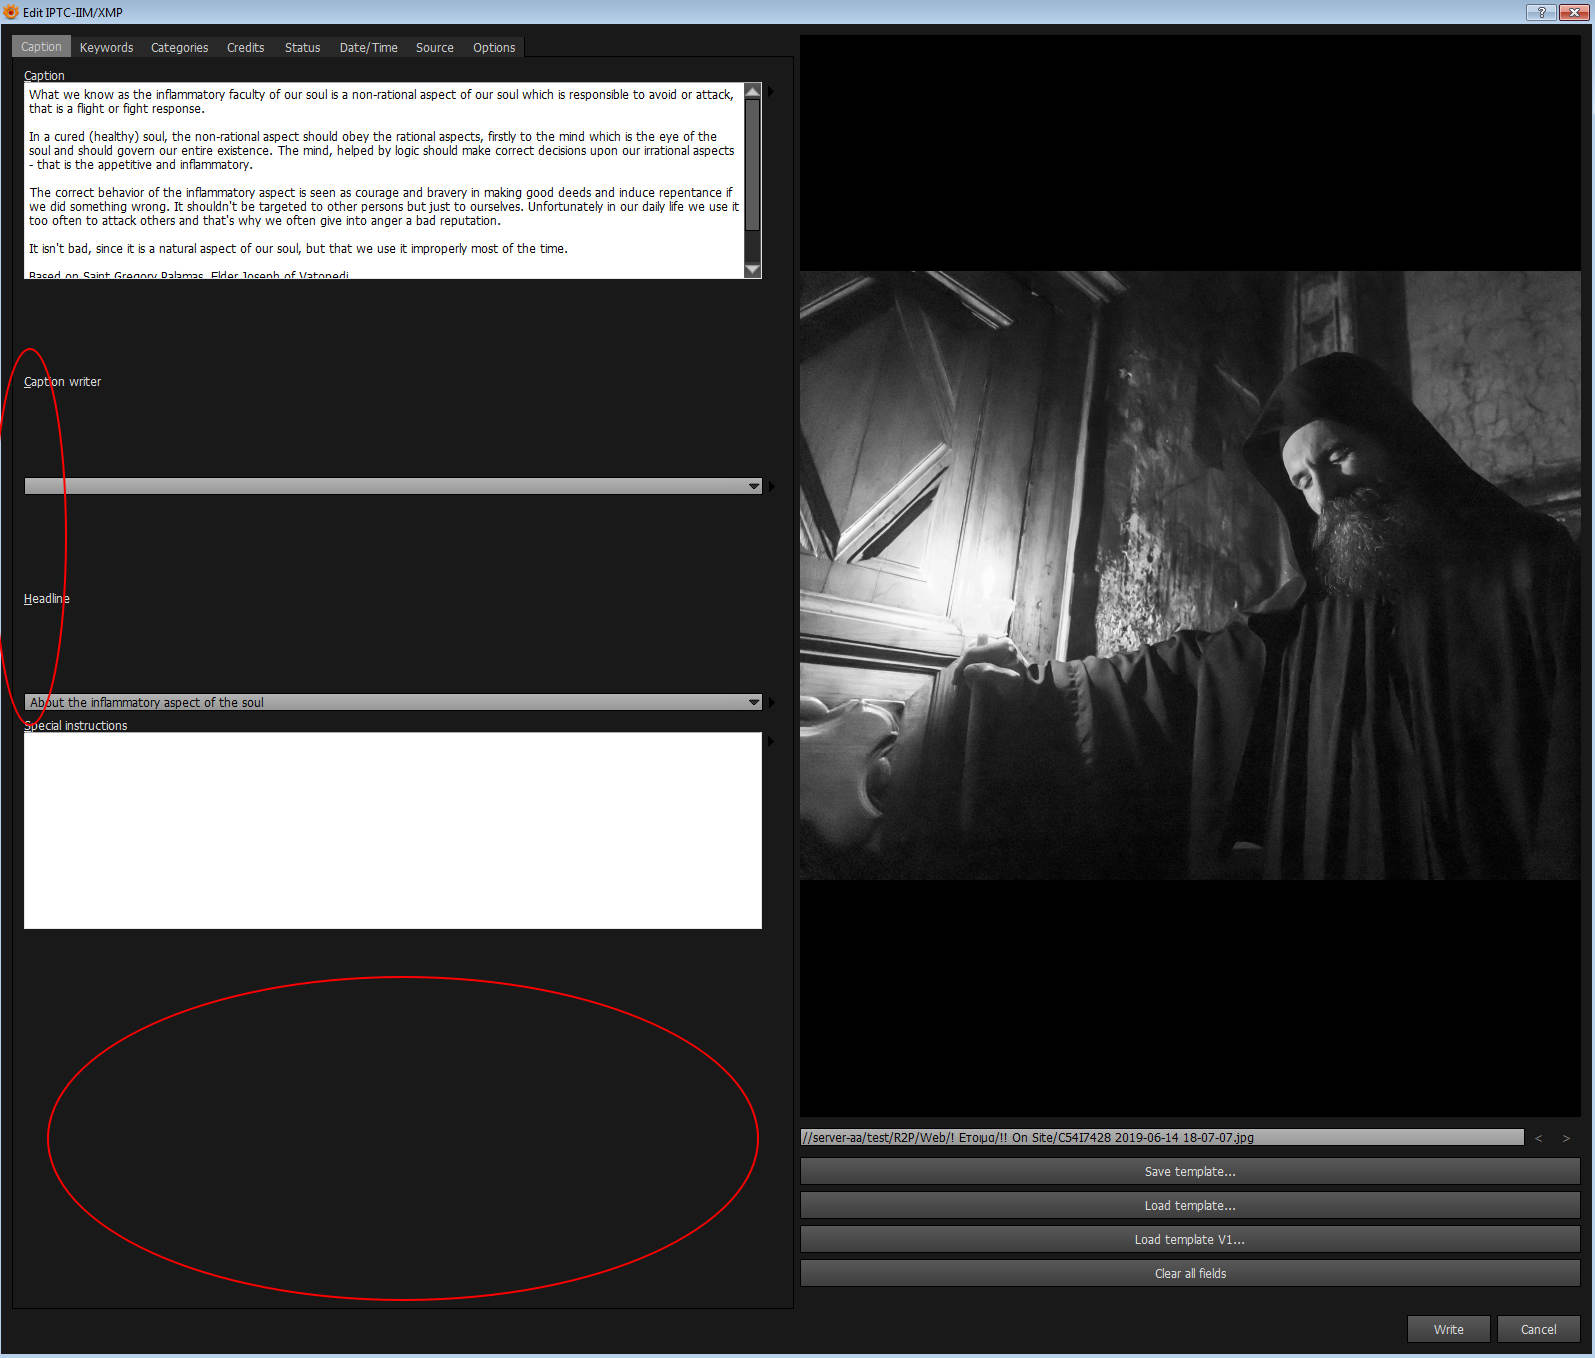Click inside the Caption text area
This screenshot has width=1595, height=1358.
(x=384, y=180)
